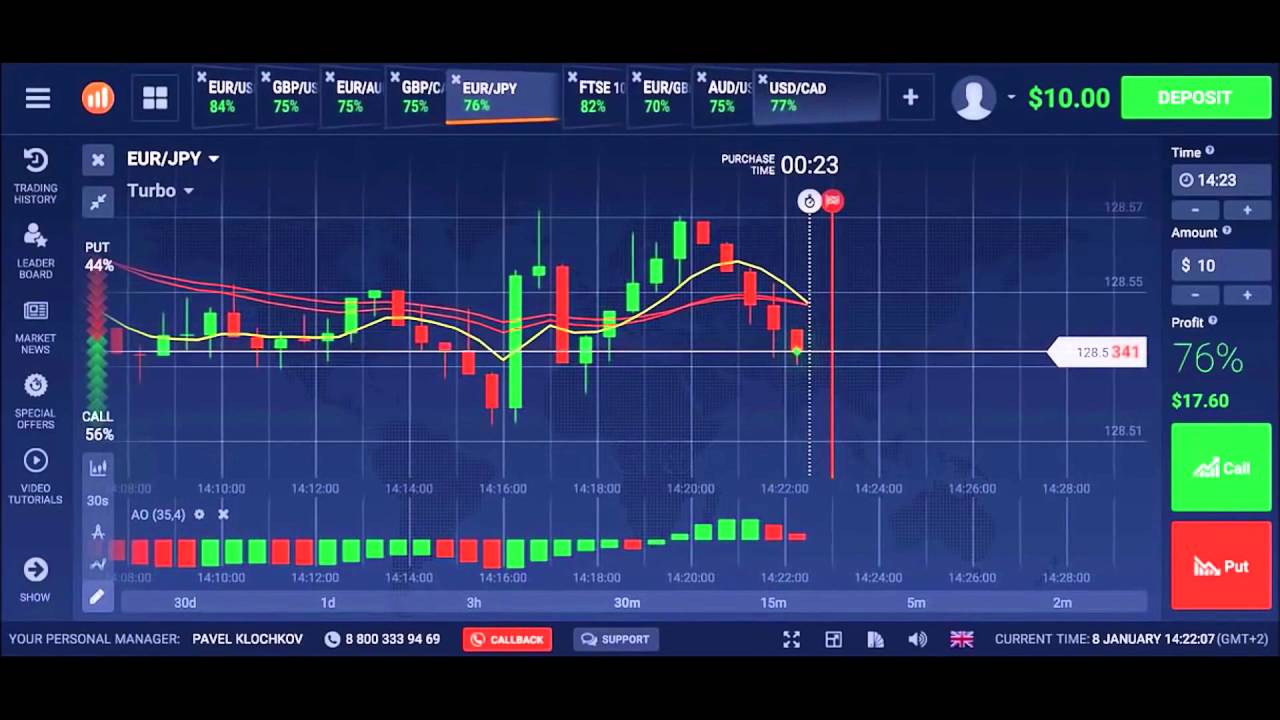Image resolution: width=1280 pixels, height=720 pixels.
Task: Switch to the GBP/US 75% tab
Action: (x=288, y=97)
